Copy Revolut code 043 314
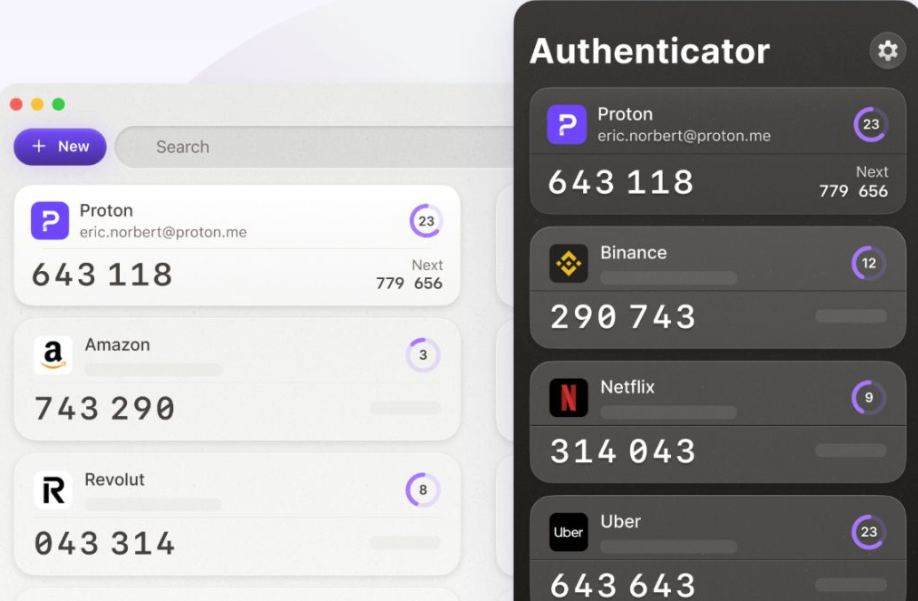Image resolution: width=918 pixels, height=601 pixels. (x=105, y=543)
